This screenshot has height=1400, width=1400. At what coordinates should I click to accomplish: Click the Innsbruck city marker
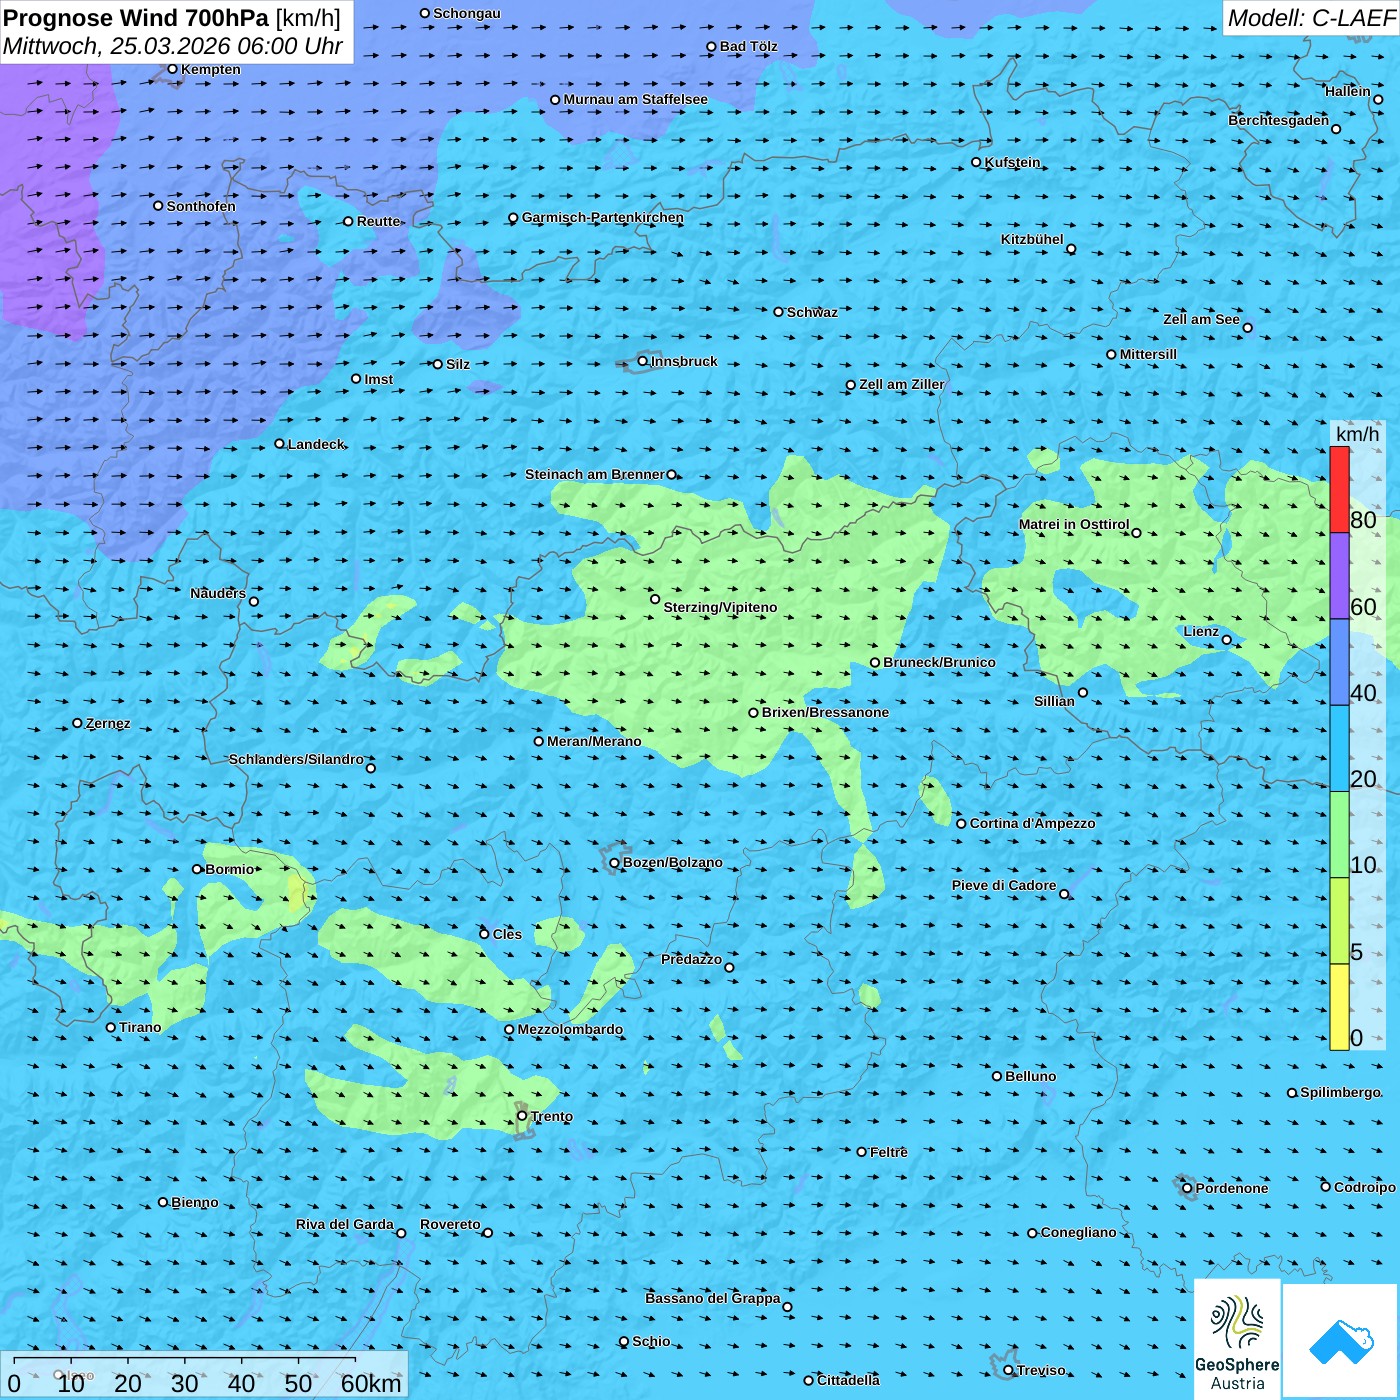click(x=643, y=361)
